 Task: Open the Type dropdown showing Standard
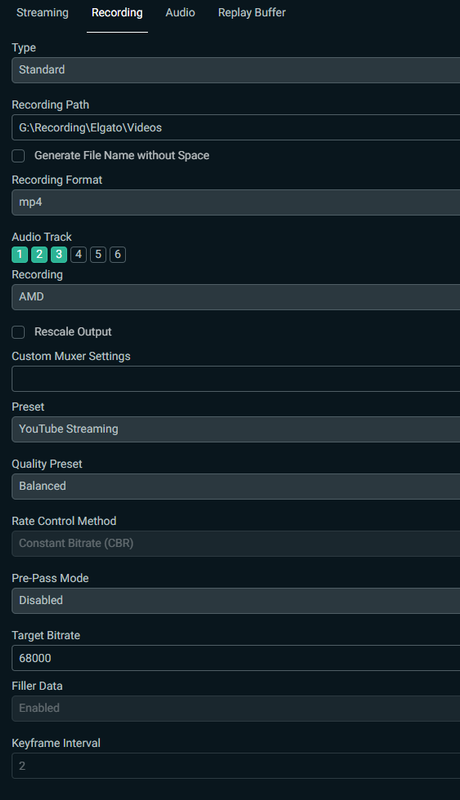(236, 70)
